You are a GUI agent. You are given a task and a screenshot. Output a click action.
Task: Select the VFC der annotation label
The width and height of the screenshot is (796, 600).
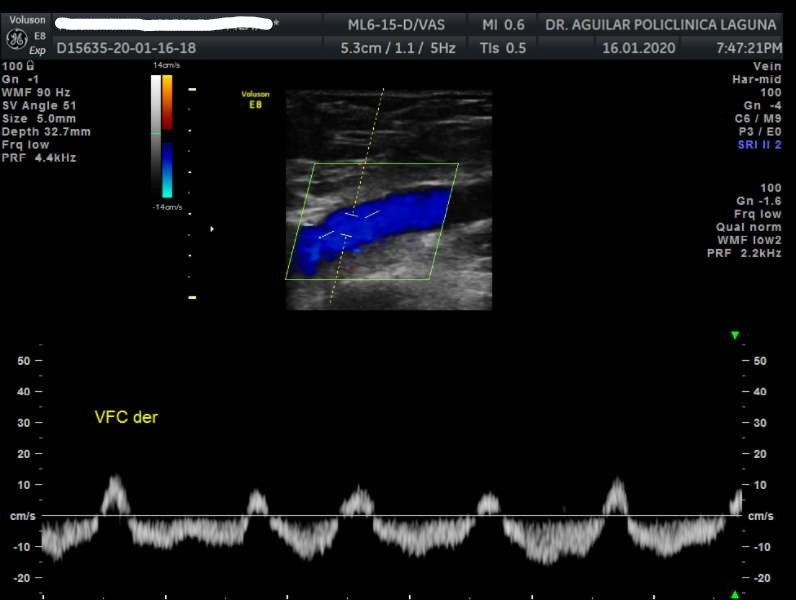click(126, 417)
